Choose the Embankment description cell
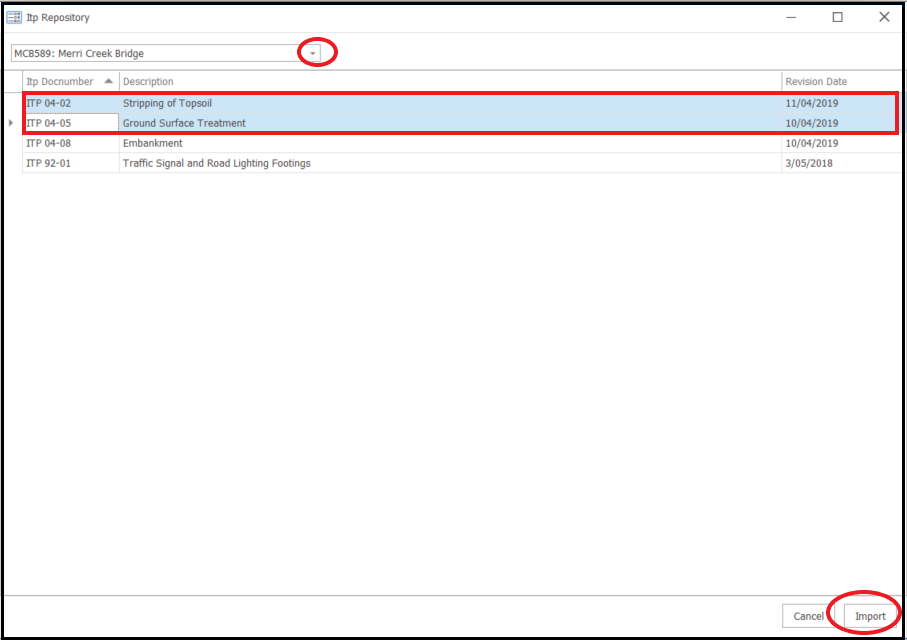Viewport: 907px width, 640px height. click(153, 143)
